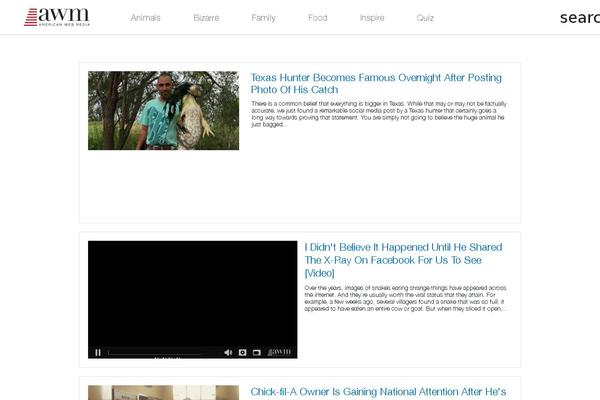Open Chick-fil-A Owner article headline
The image size is (600, 400).
coord(378,392)
